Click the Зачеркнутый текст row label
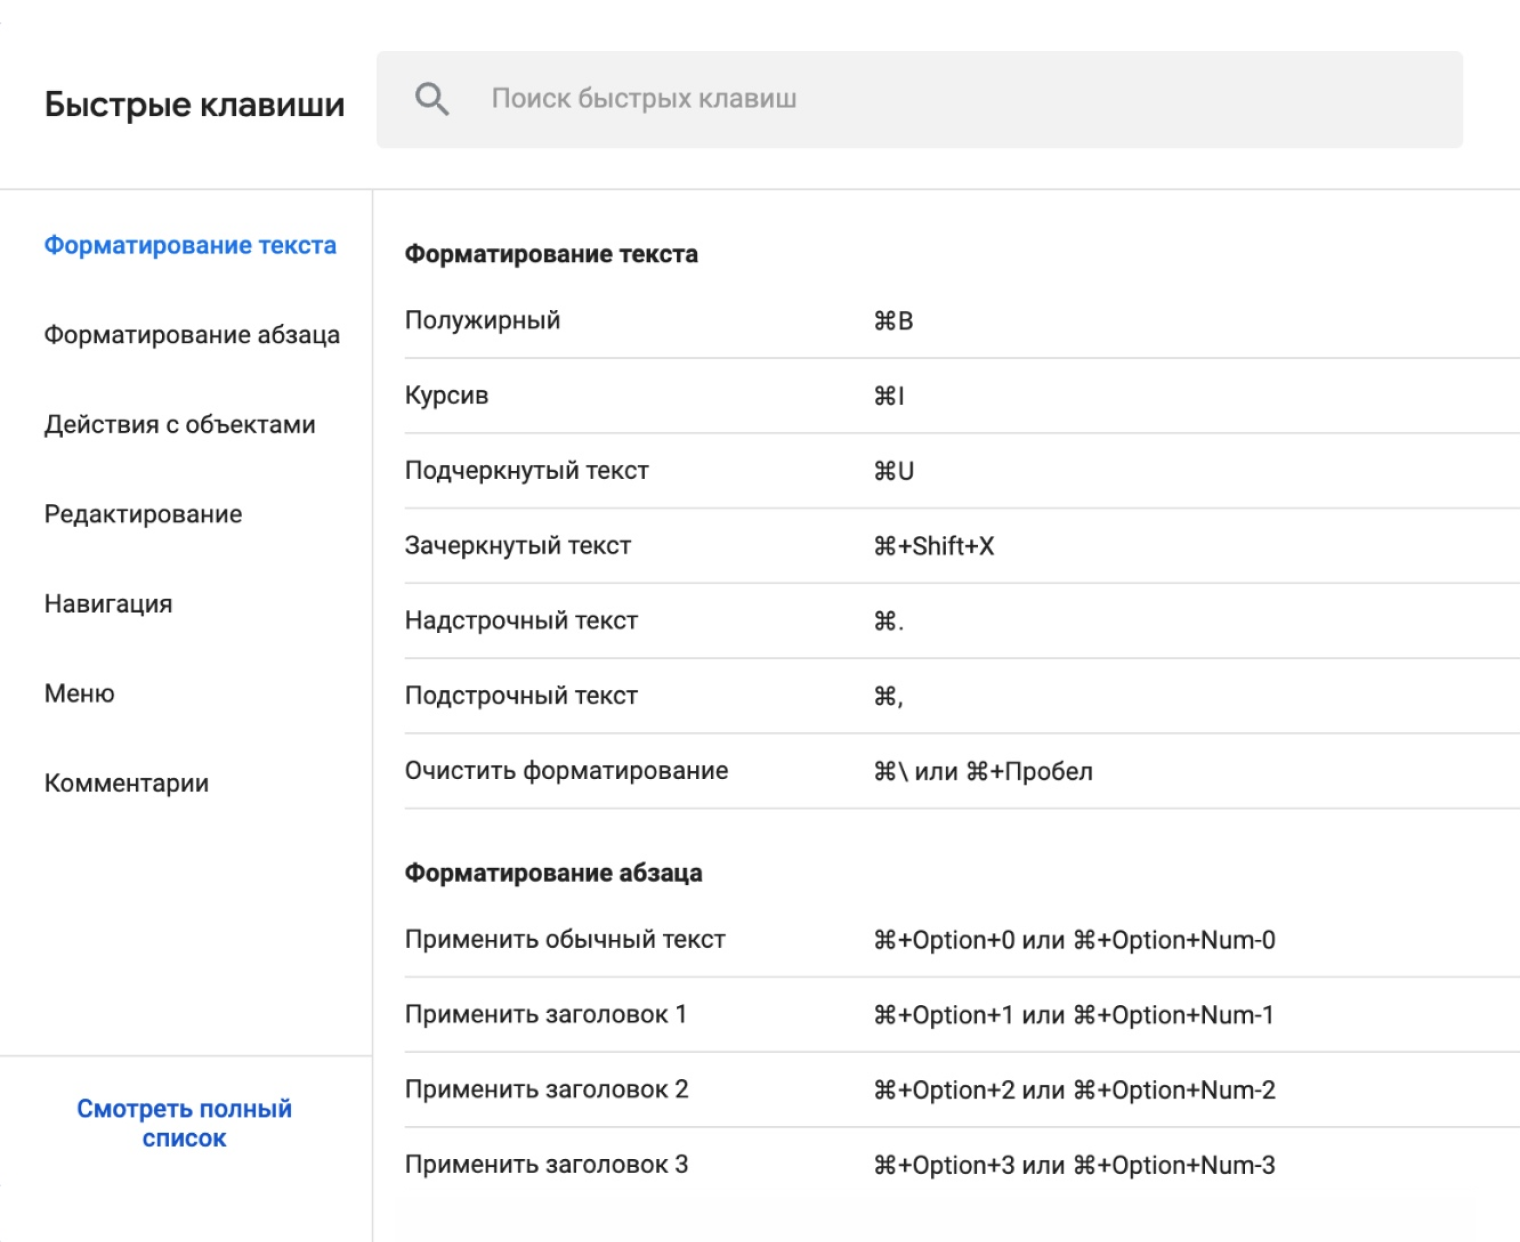 click(x=517, y=545)
